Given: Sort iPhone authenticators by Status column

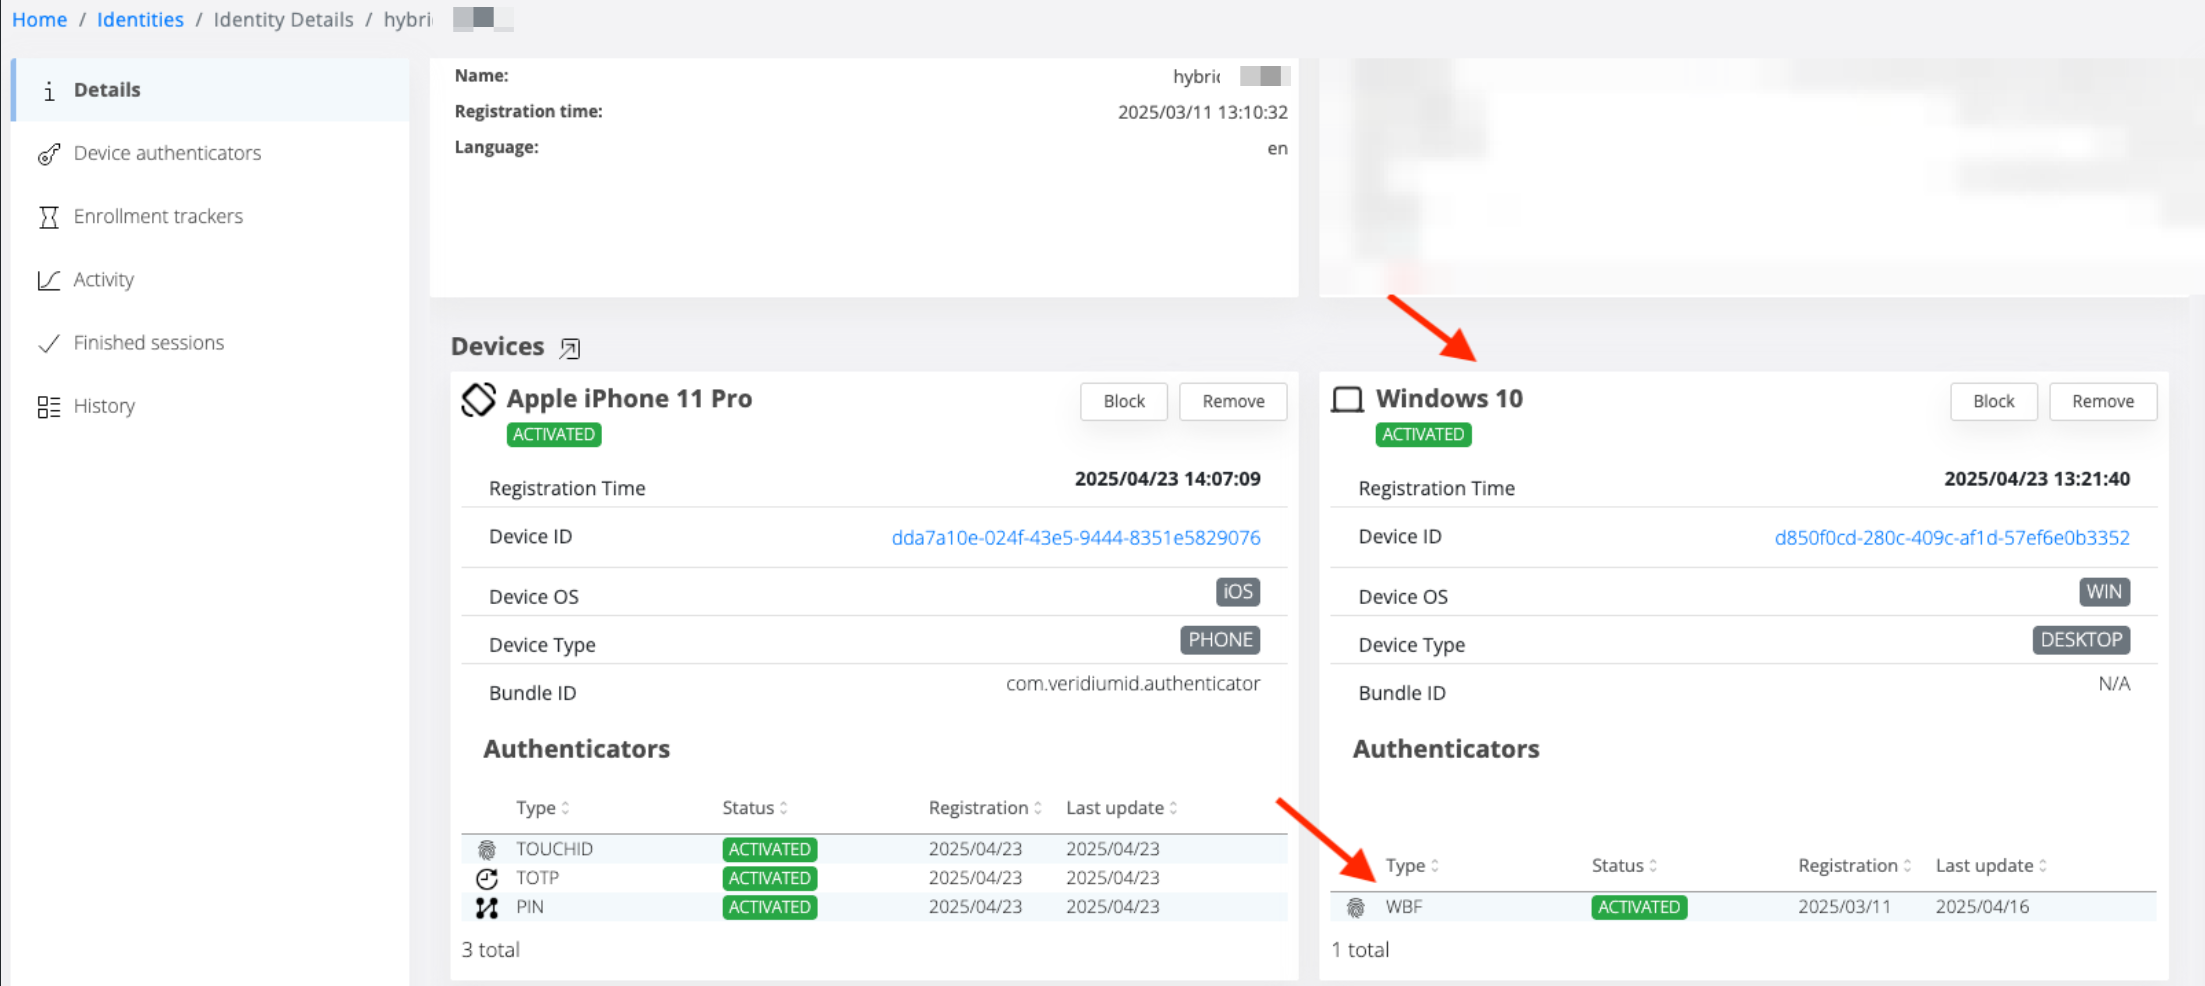Looking at the screenshot, I should [x=755, y=808].
